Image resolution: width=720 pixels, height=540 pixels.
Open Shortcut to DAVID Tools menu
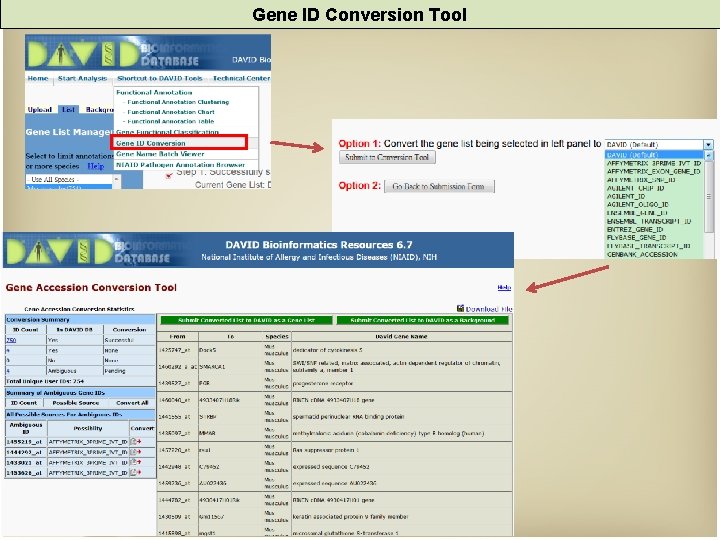(x=159, y=79)
